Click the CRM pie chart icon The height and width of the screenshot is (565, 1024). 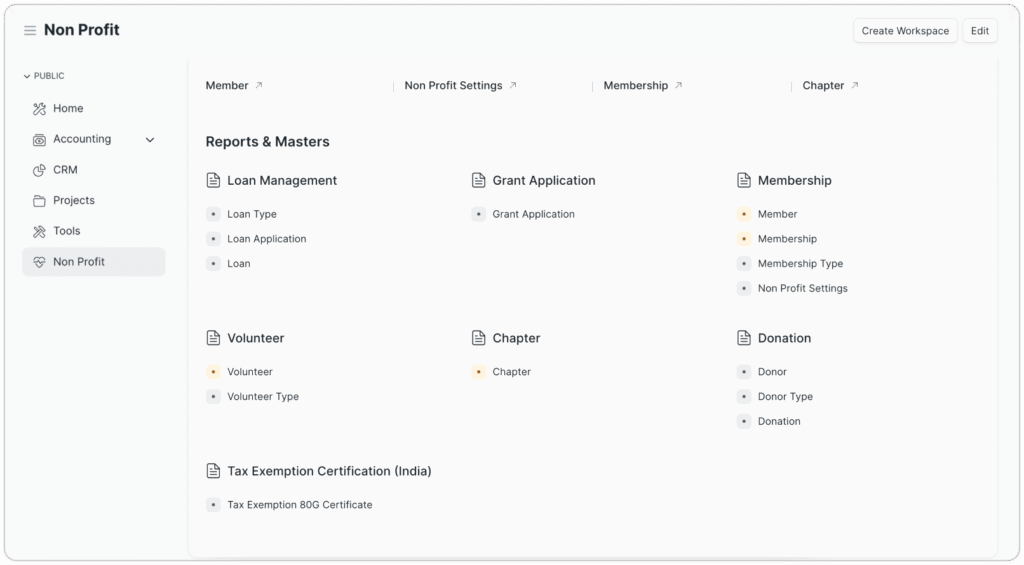tap(39, 170)
